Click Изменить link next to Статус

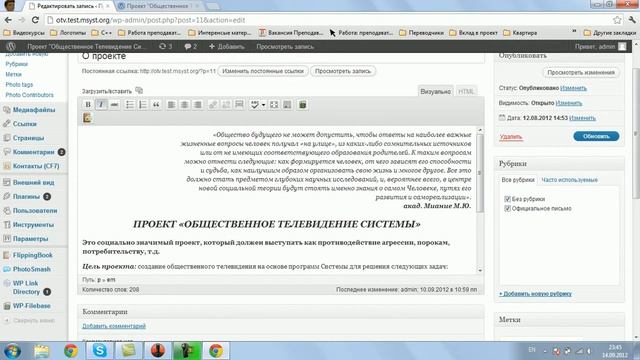coord(573,88)
